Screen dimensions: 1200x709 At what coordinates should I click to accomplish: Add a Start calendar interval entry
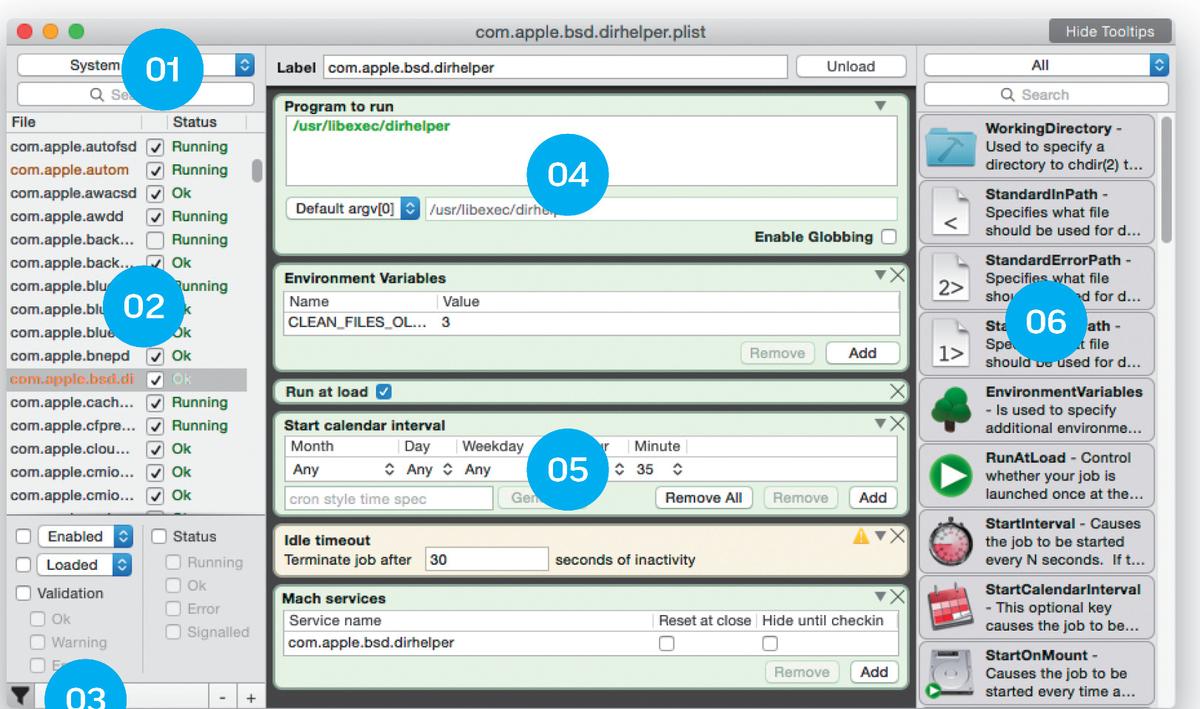pyautogui.click(x=874, y=498)
